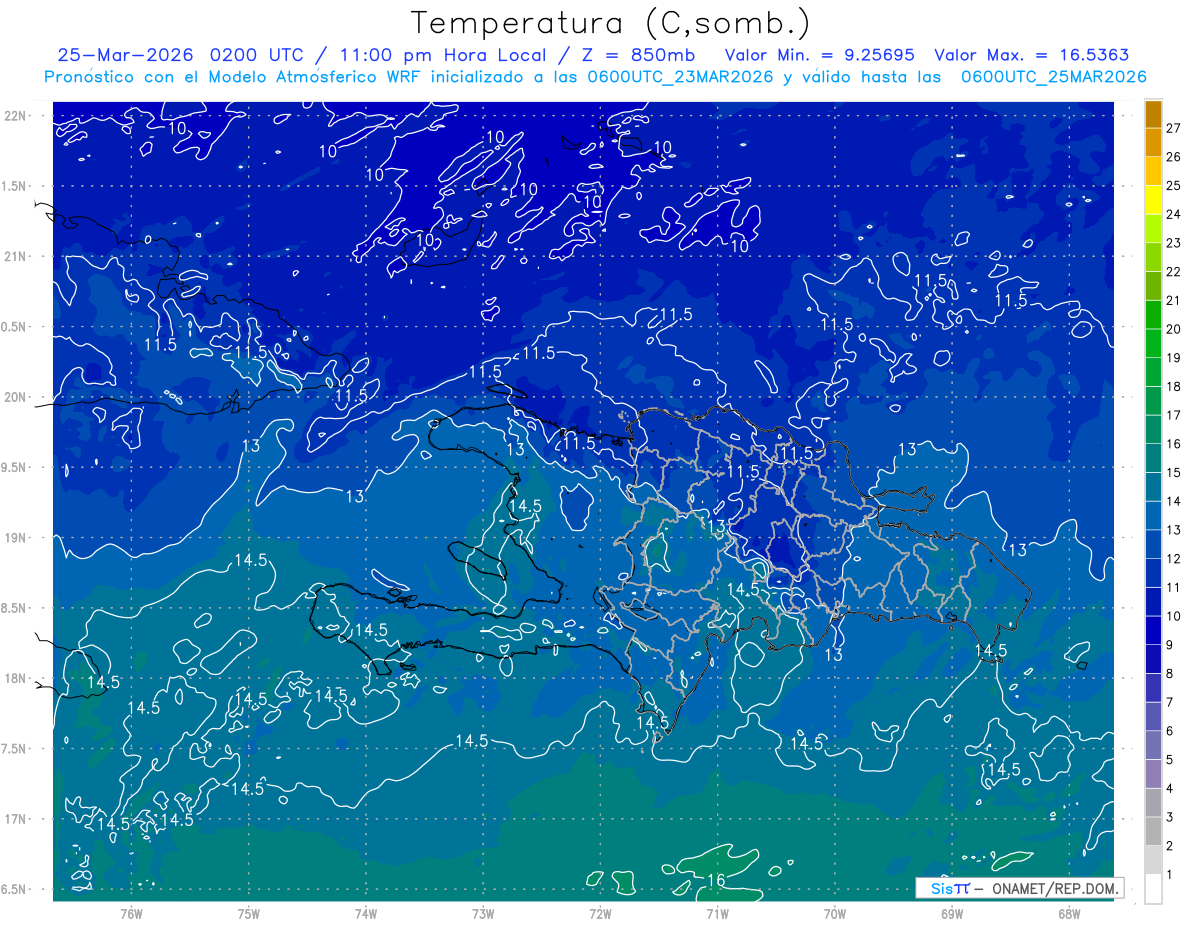Click the Valor Max. = 16.5363 text
Image resolution: width=1200 pixels, height=927 pixels.
click(1031, 55)
